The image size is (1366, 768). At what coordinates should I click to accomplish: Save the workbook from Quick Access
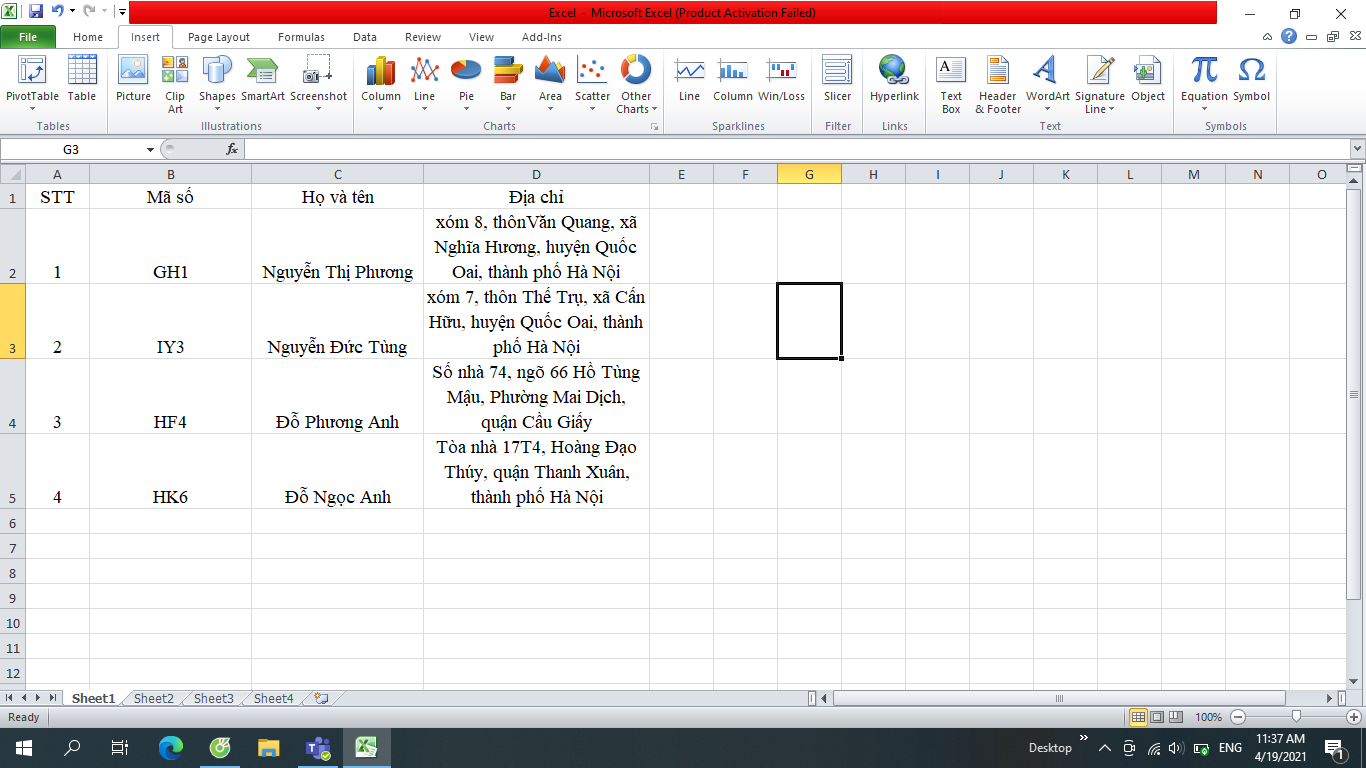(36, 12)
